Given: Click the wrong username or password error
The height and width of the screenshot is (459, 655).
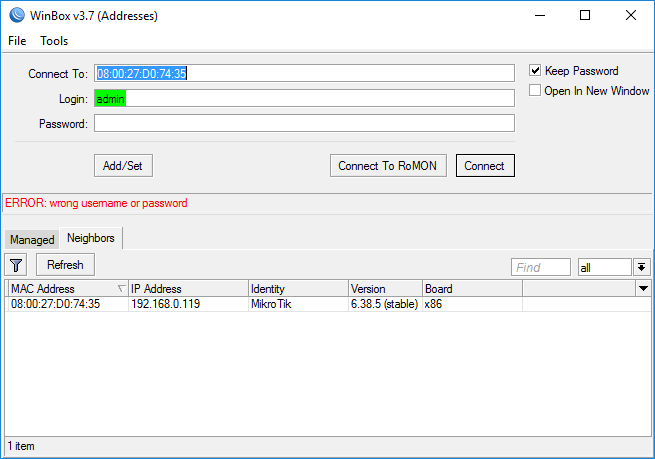Looking at the screenshot, I should coord(96,203).
